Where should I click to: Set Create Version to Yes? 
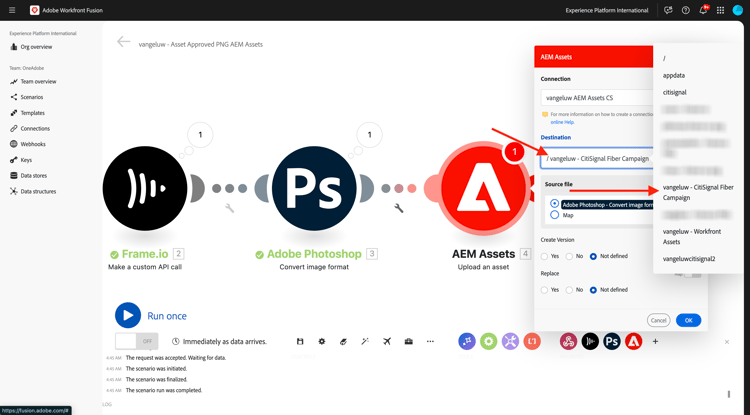(544, 256)
